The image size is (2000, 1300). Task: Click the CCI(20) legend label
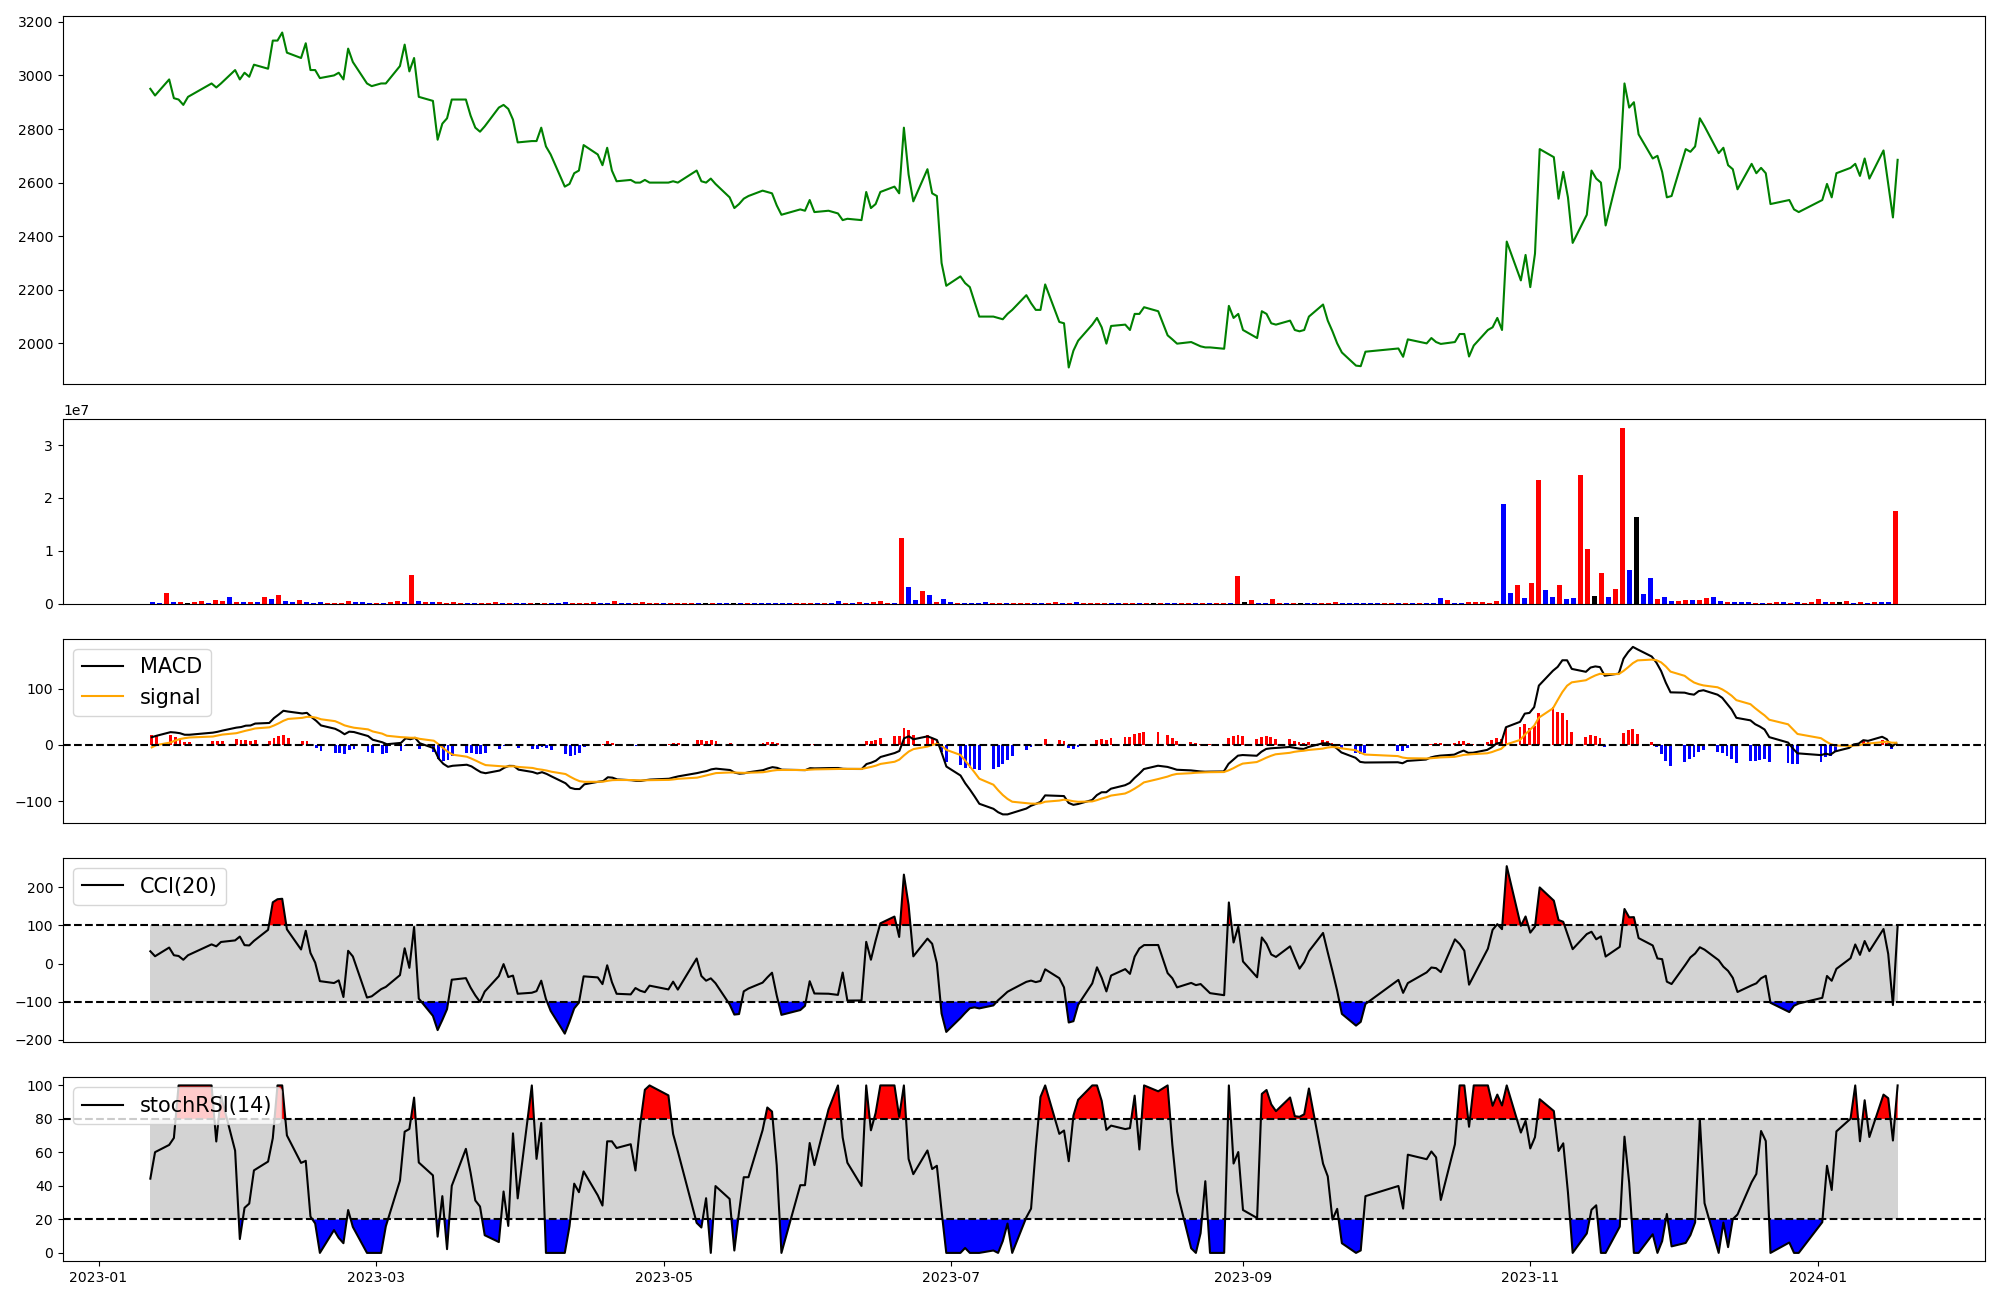[x=177, y=886]
